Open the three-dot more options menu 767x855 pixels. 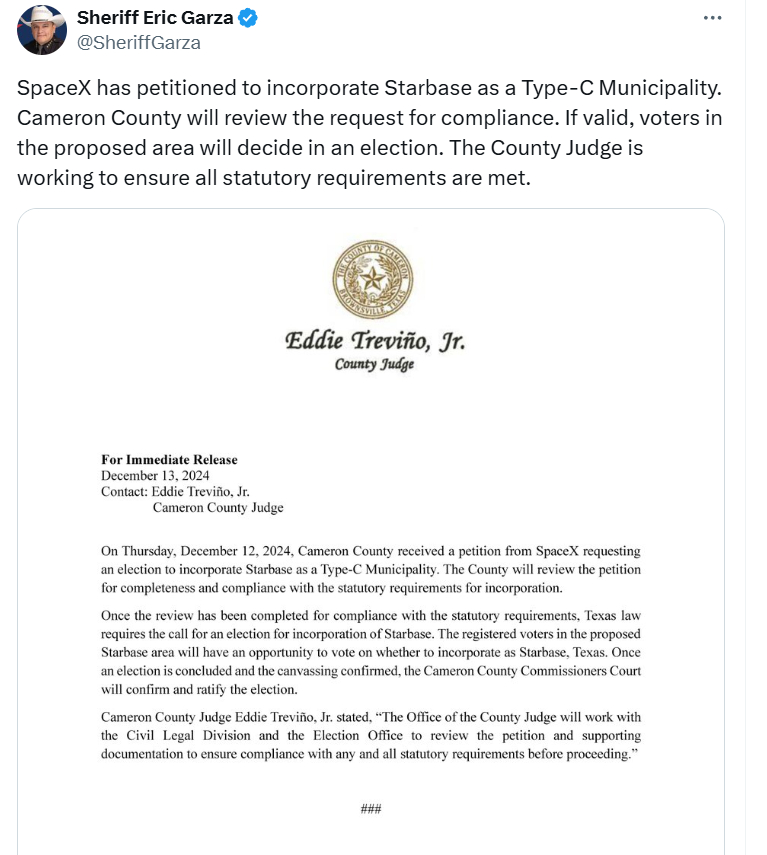point(712,18)
